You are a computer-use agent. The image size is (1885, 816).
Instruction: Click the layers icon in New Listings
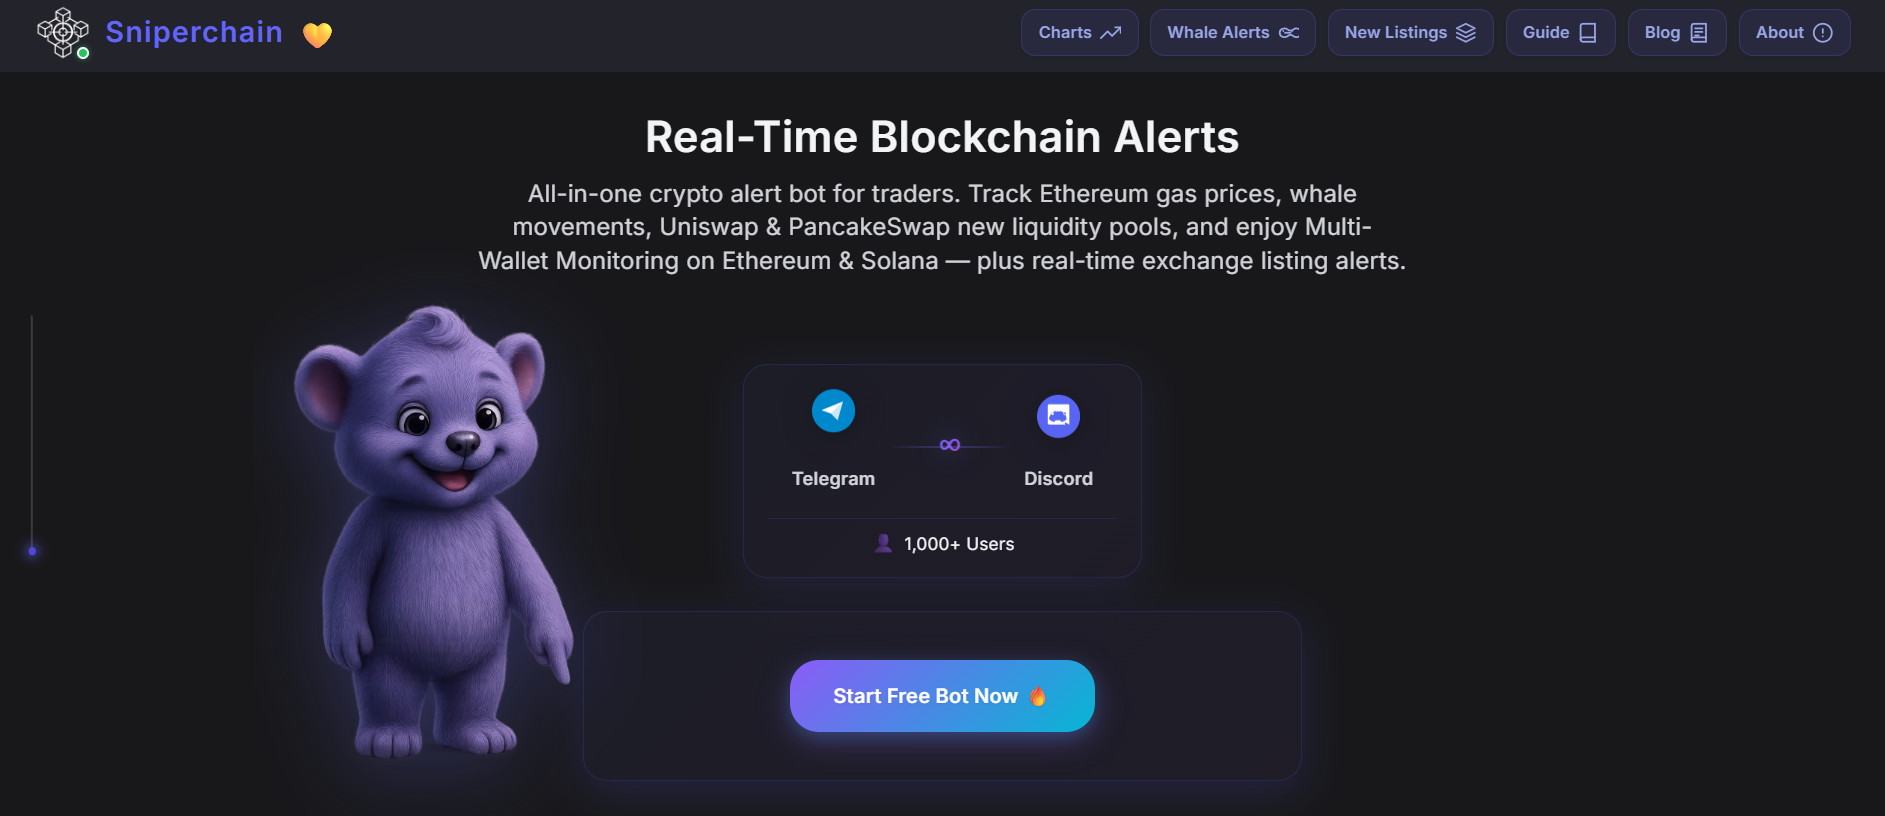pyautogui.click(x=1466, y=32)
